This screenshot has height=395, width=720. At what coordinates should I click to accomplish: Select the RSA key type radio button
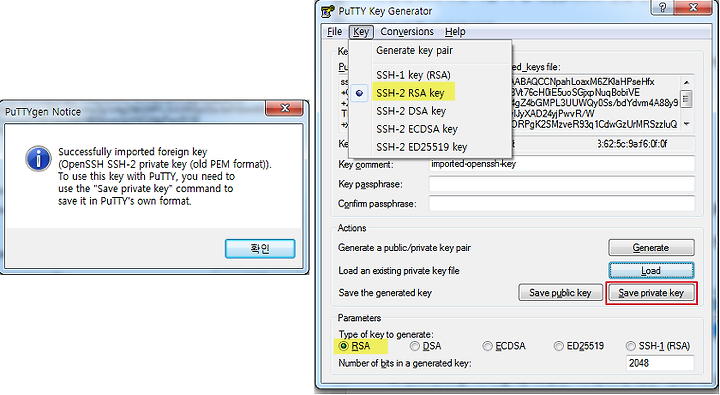pos(343,346)
